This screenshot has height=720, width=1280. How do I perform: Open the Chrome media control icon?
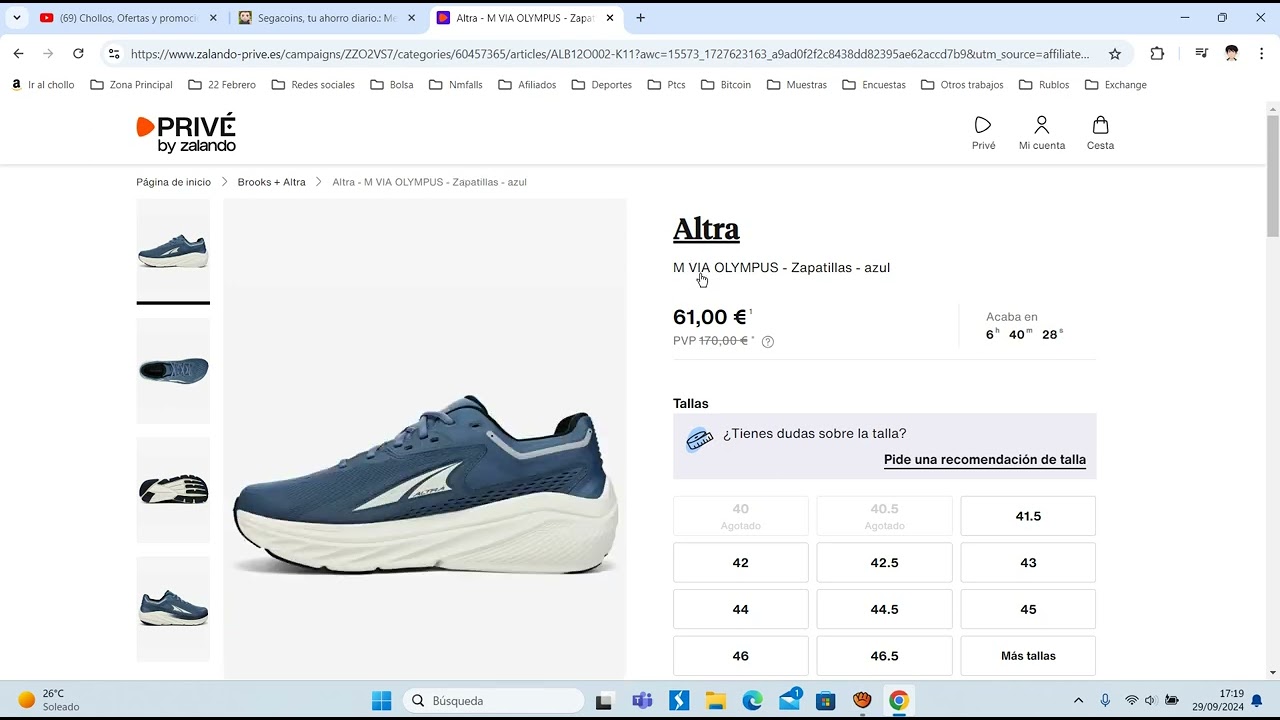(x=1202, y=54)
